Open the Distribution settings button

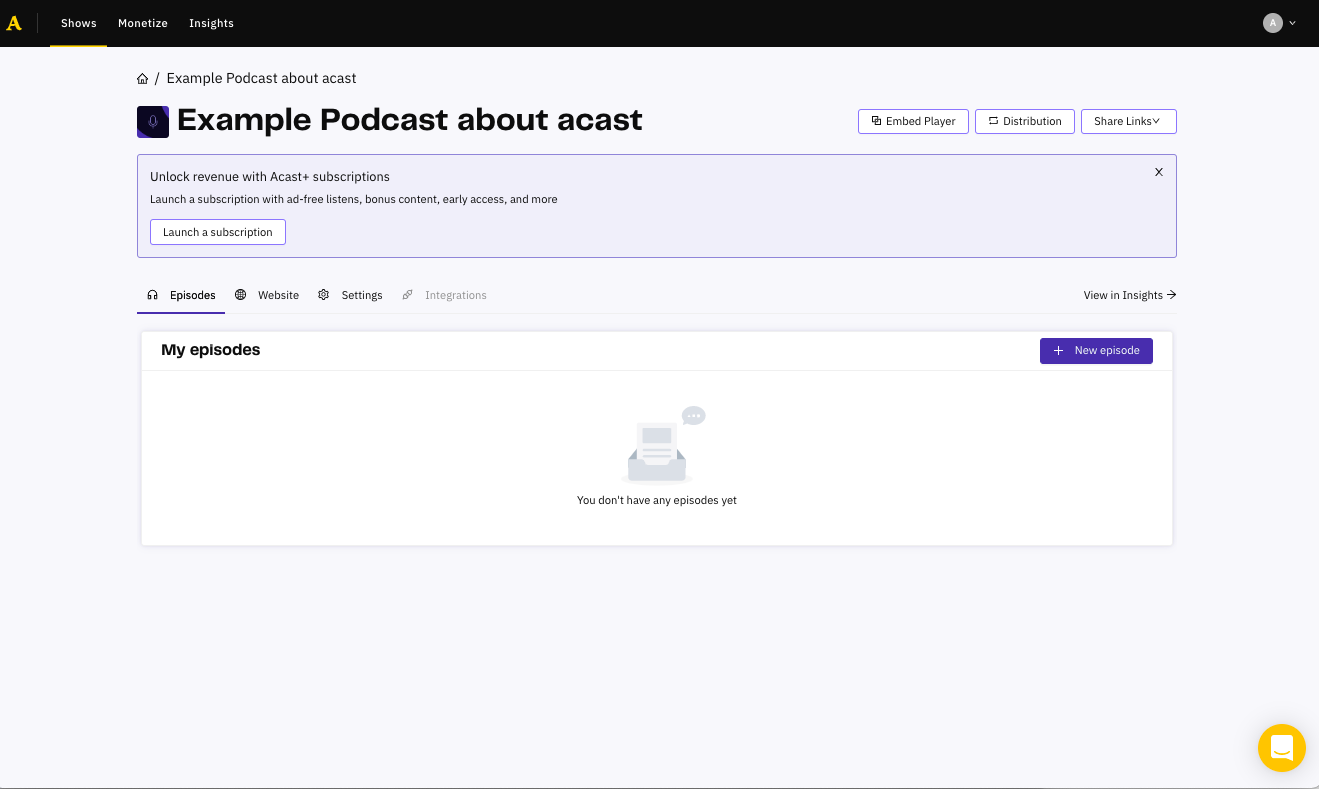pyautogui.click(x=1025, y=121)
